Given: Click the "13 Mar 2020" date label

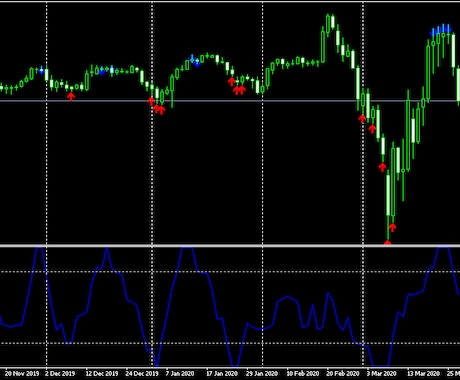Looking at the screenshot, I should coord(423,373).
